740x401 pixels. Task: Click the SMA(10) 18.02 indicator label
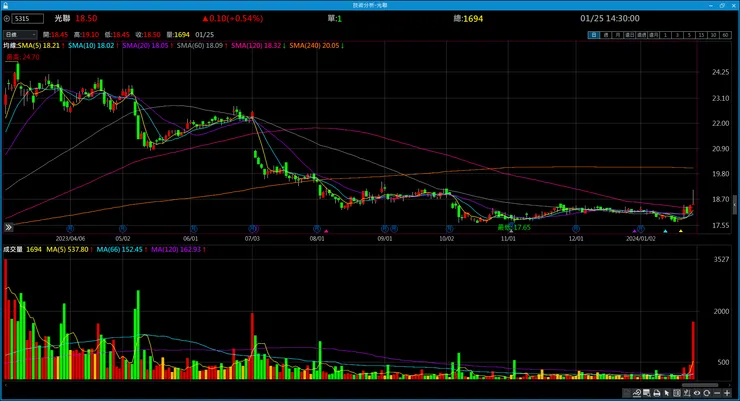[91, 46]
